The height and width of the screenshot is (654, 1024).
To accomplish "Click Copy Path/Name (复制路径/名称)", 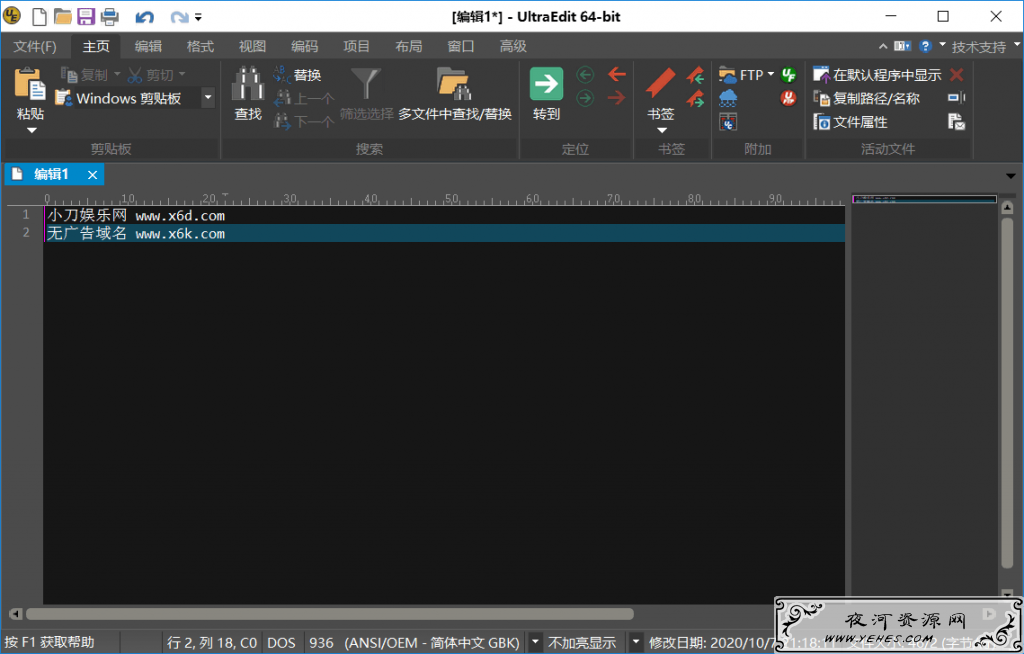I will 866,99.
